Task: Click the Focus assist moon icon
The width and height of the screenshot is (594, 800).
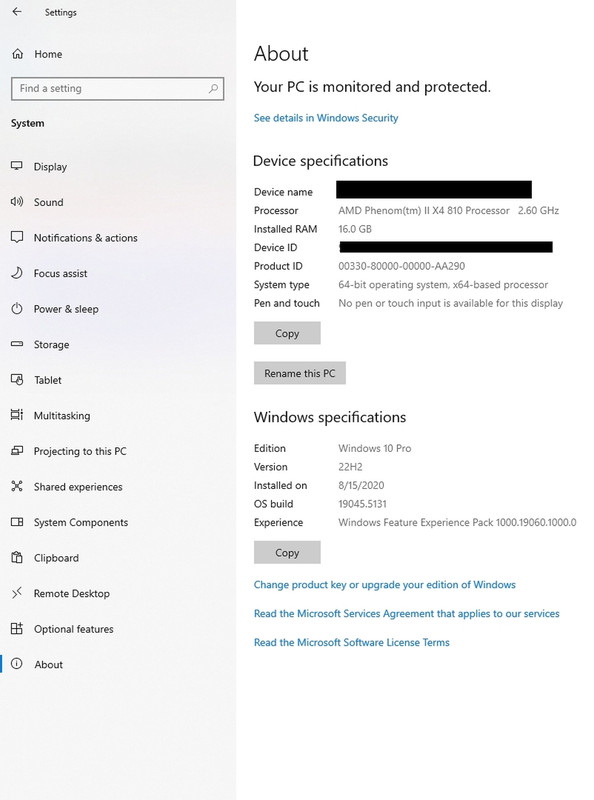Action: (x=17, y=273)
